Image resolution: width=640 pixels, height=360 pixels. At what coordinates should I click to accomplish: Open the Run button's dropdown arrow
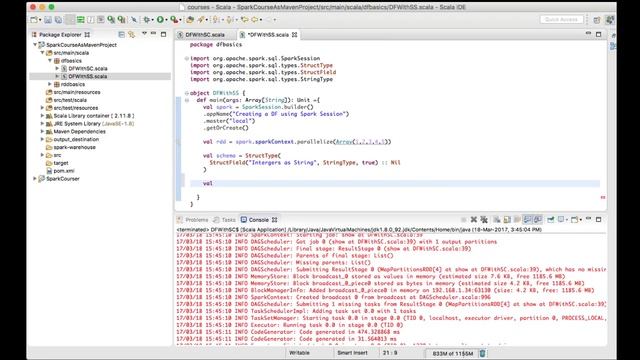[x=166, y=20]
